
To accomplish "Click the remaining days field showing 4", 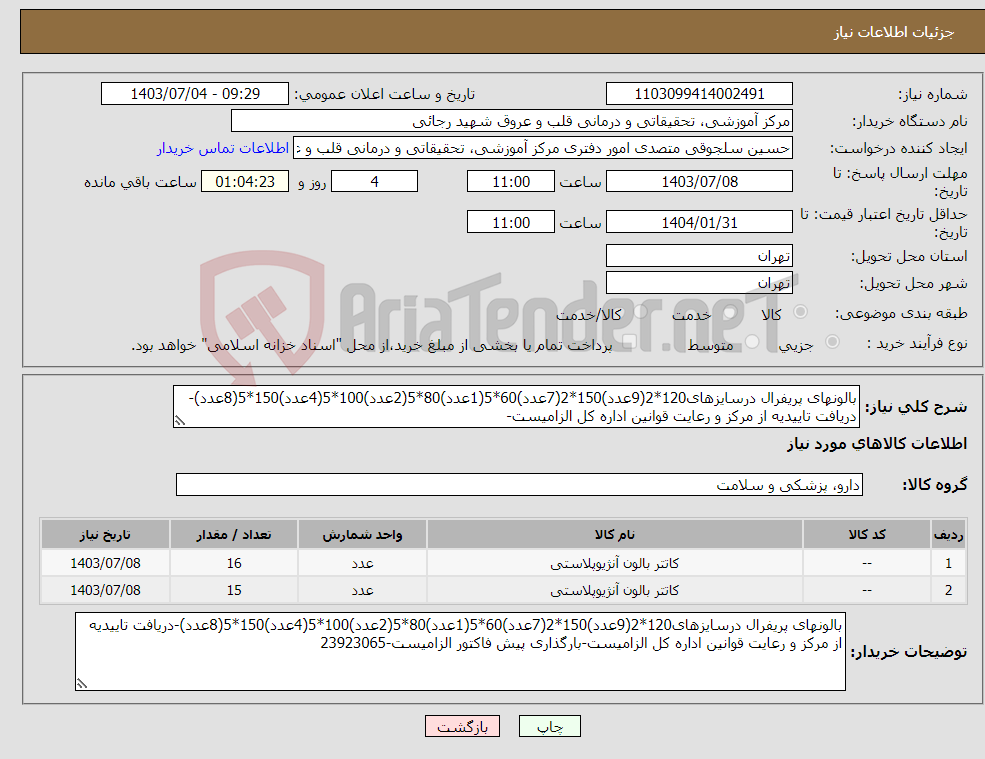I will pyautogui.click(x=374, y=182).
